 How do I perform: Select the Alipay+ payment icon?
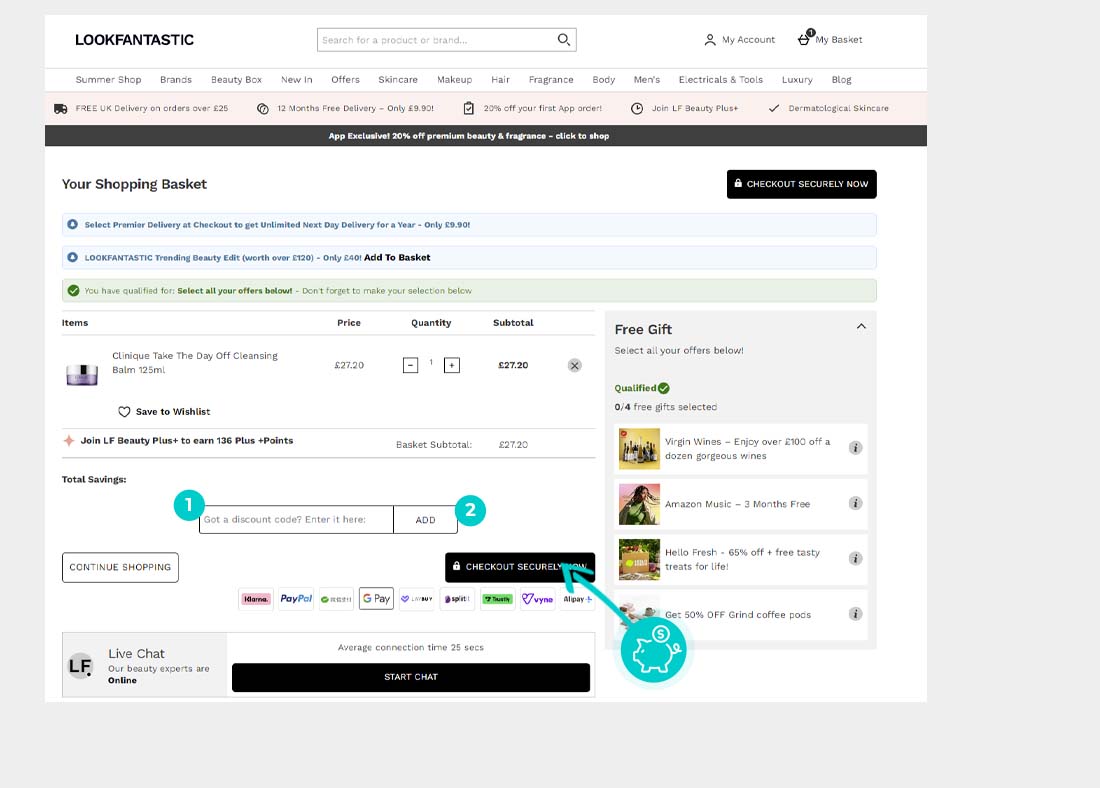577,599
